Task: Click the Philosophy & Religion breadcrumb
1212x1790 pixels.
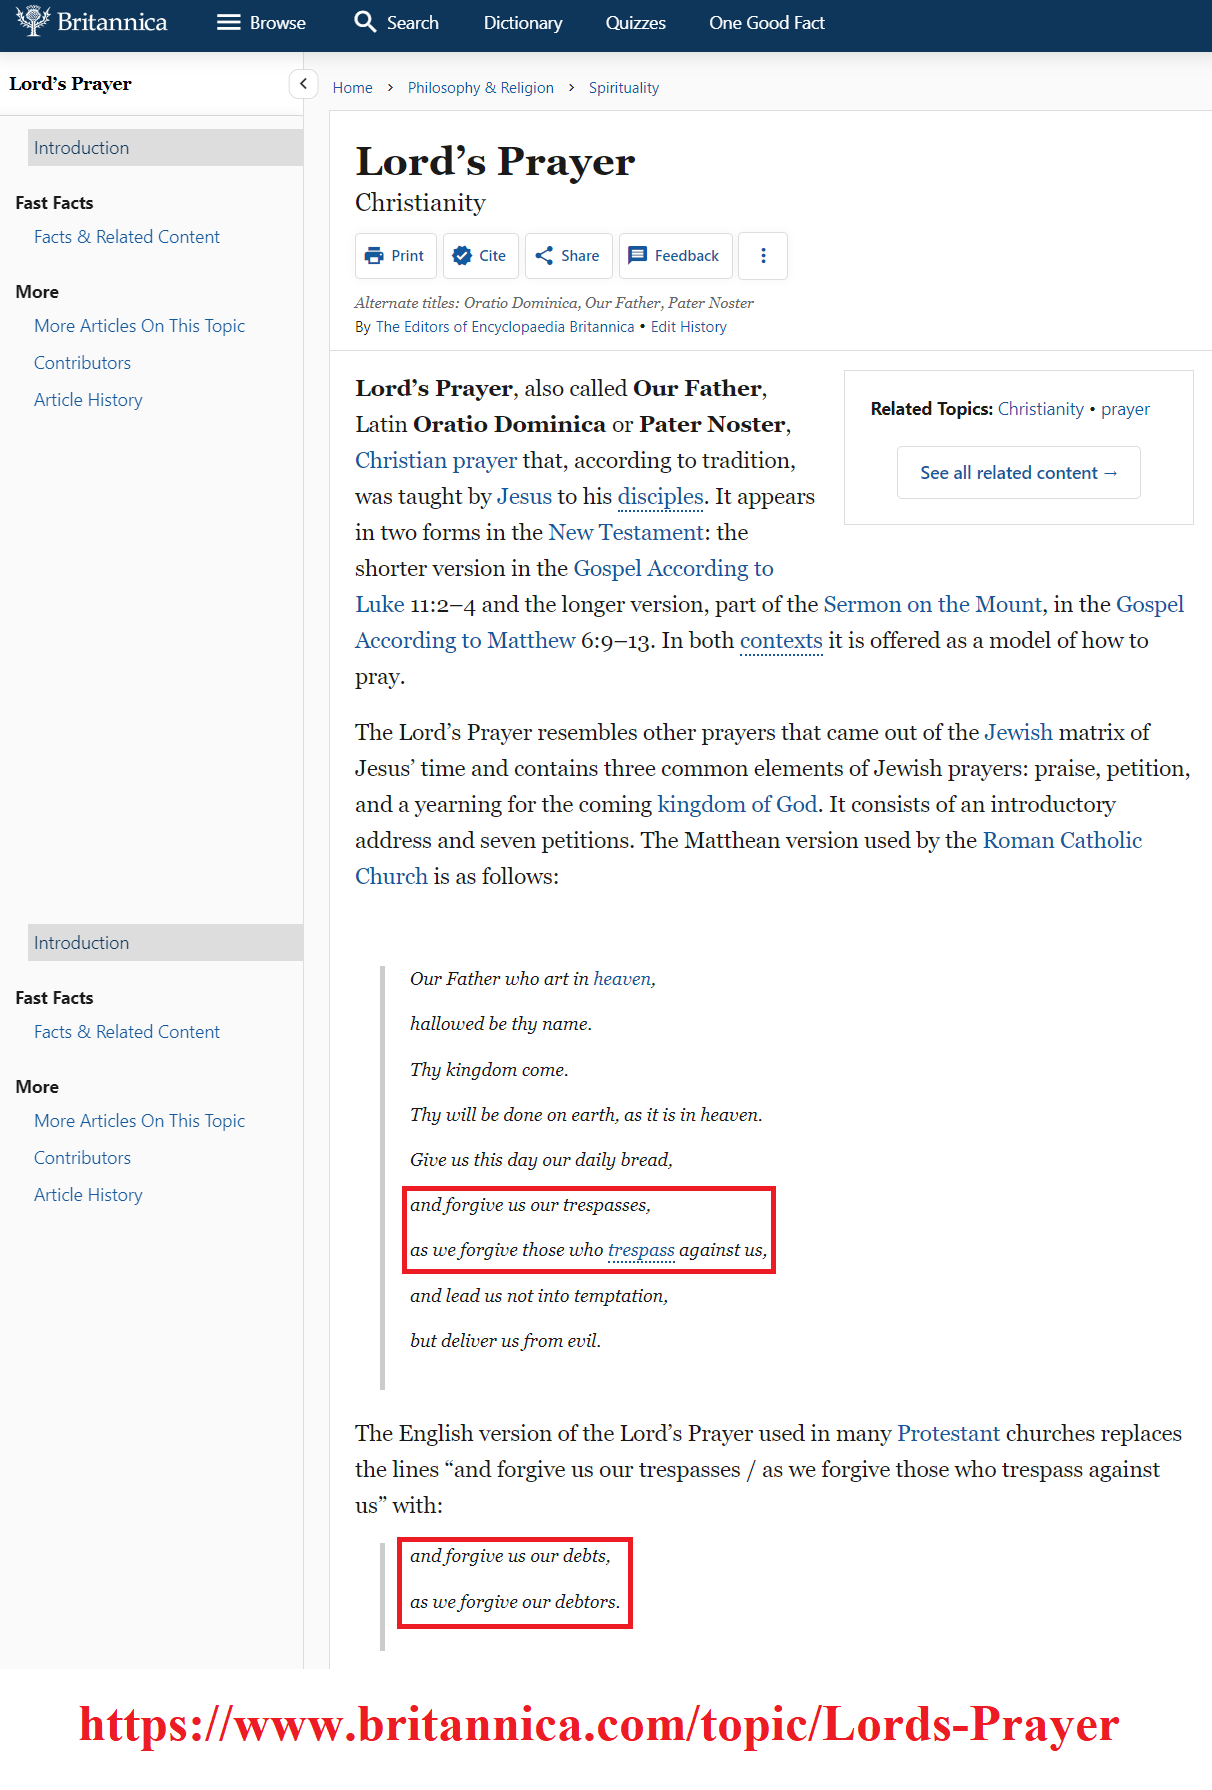Action: click(480, 88)
